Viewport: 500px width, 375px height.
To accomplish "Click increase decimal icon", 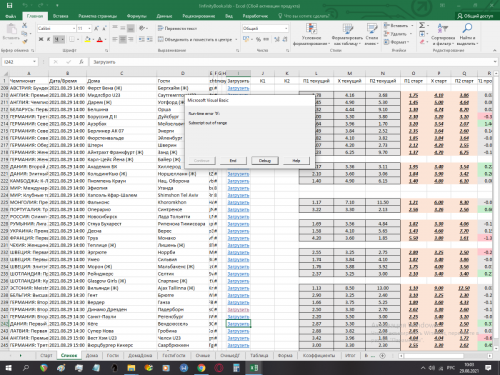I will pos(277,39).
